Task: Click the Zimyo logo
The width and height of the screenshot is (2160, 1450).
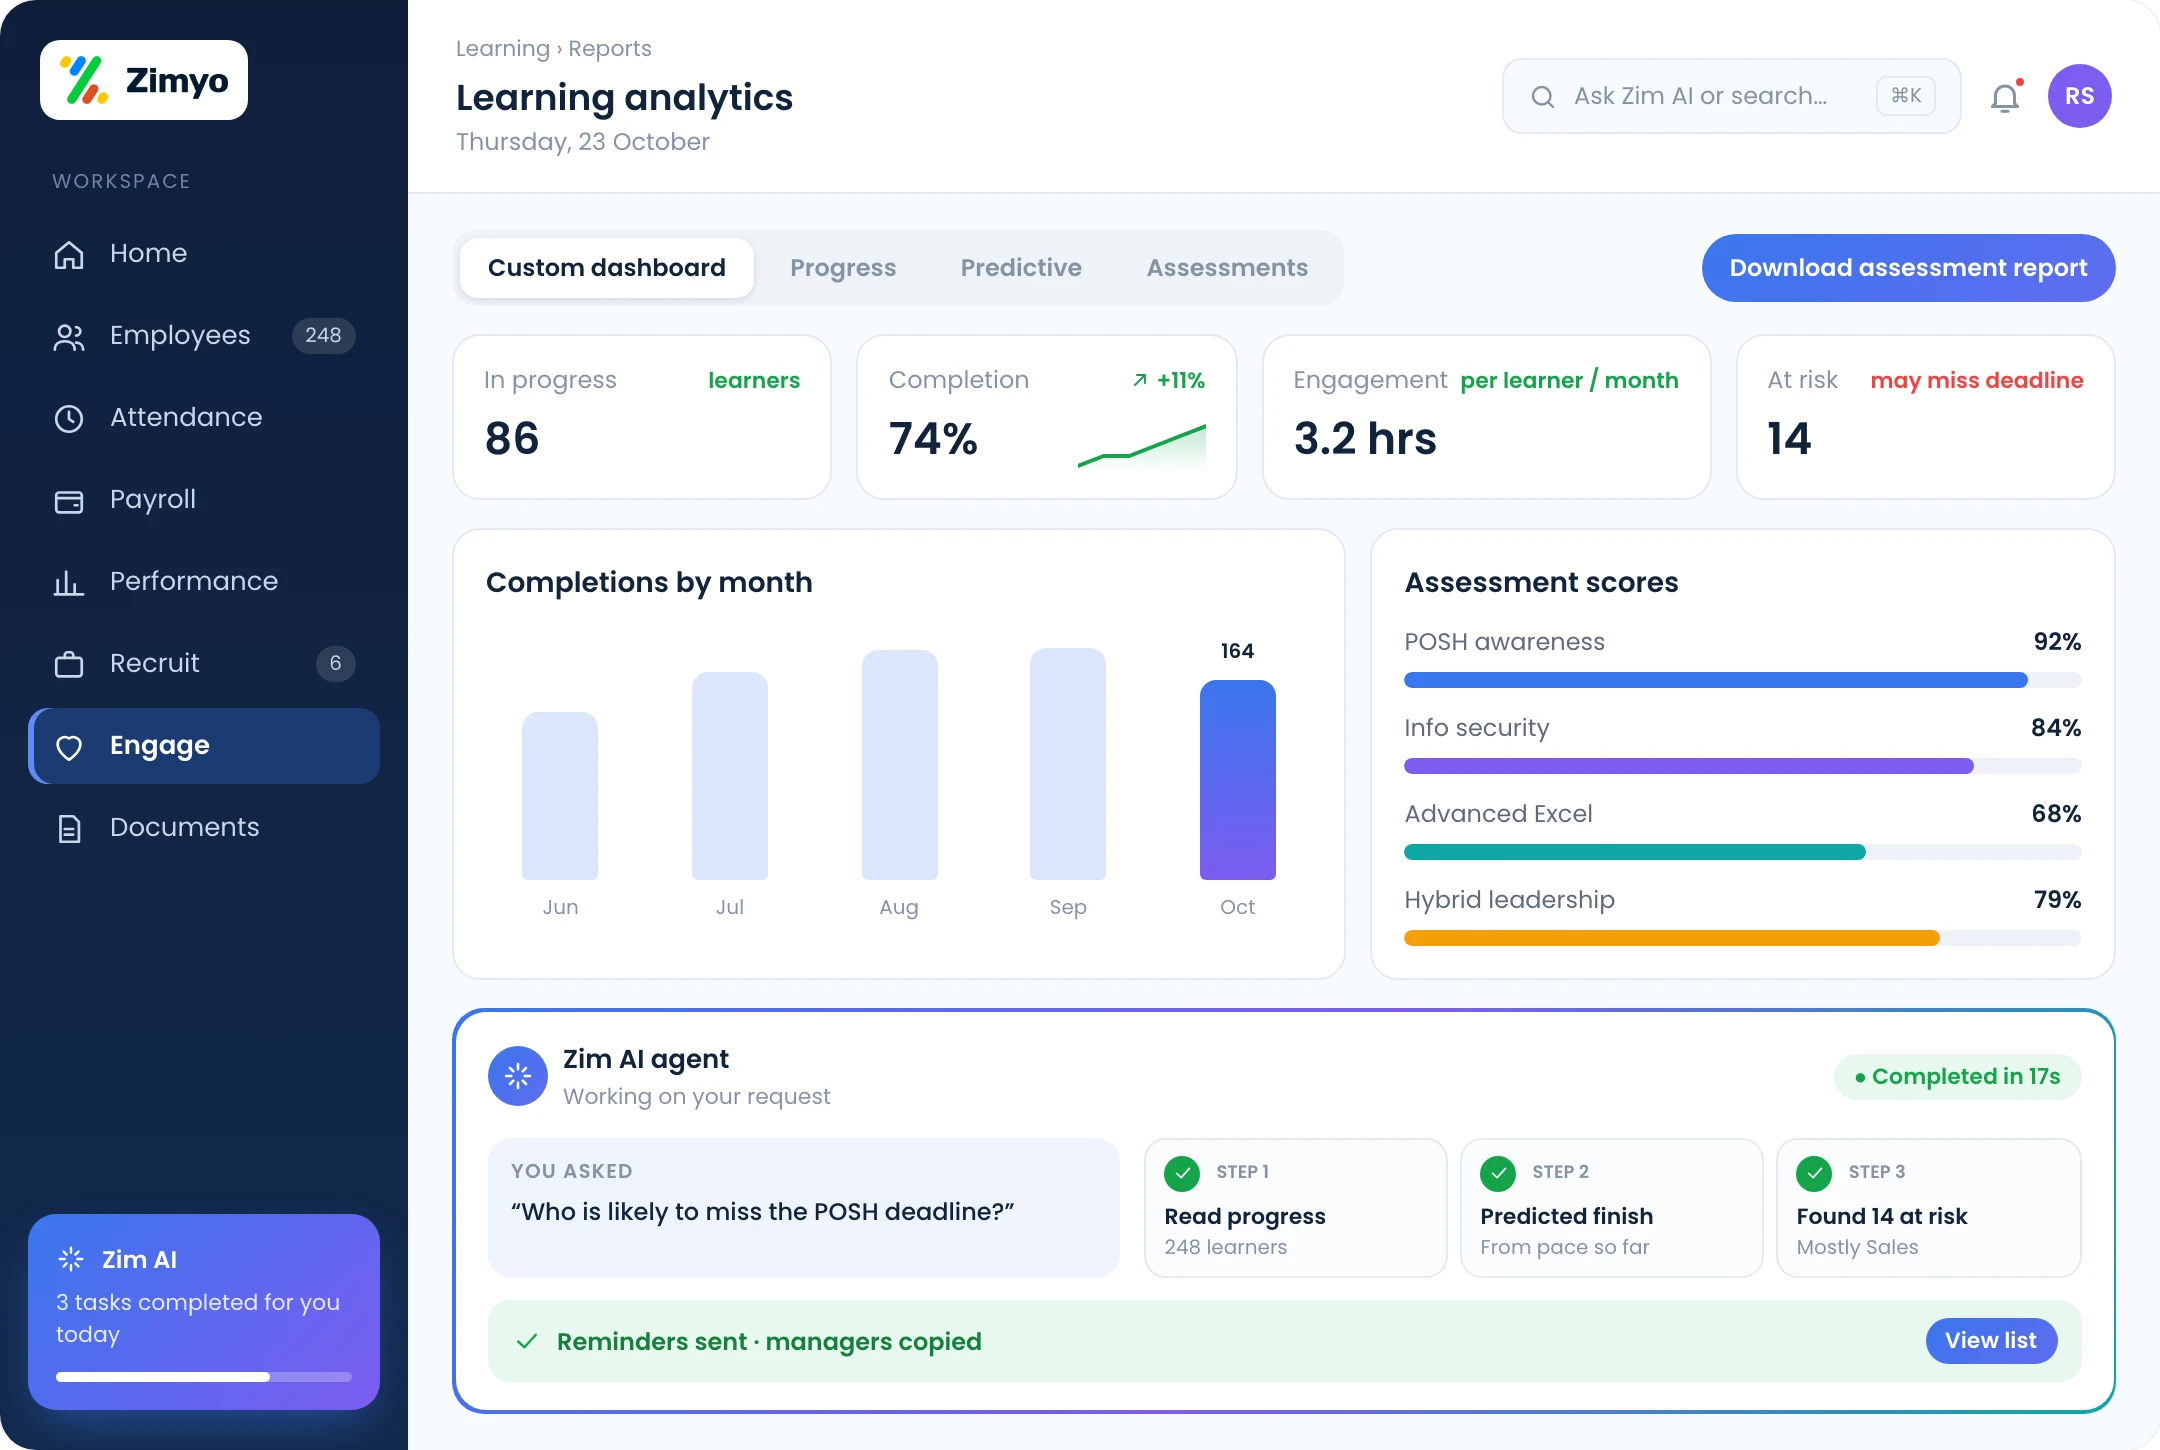Action: [x=144, y=80]
